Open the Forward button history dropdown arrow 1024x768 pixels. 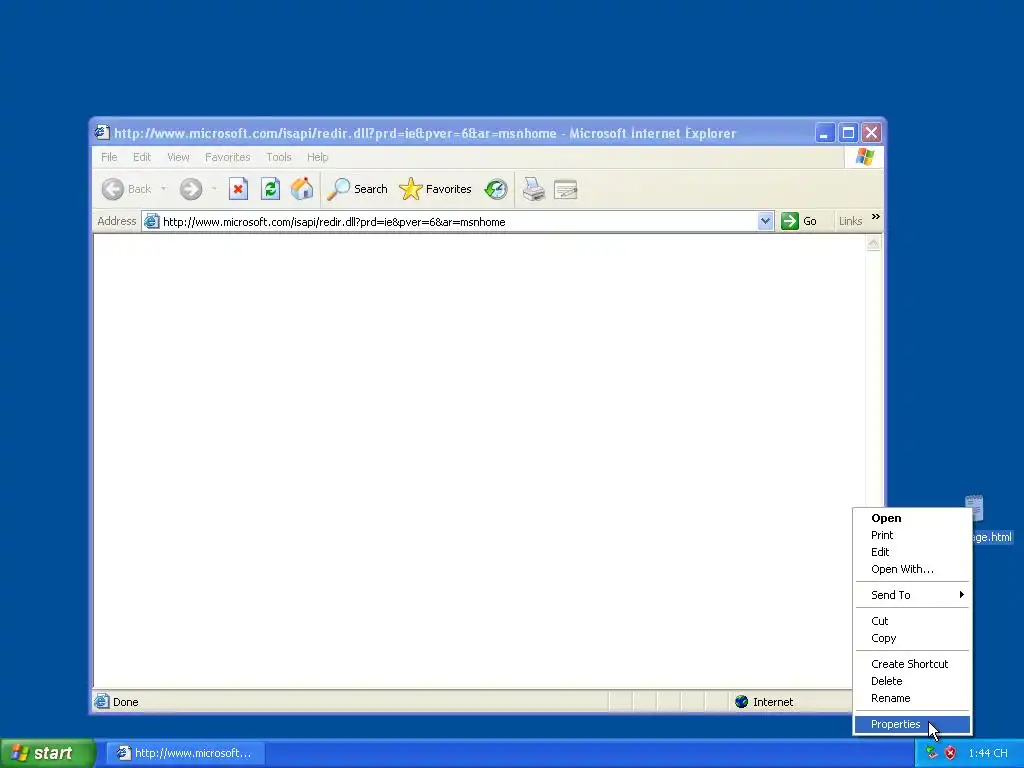tap(214, 189)
